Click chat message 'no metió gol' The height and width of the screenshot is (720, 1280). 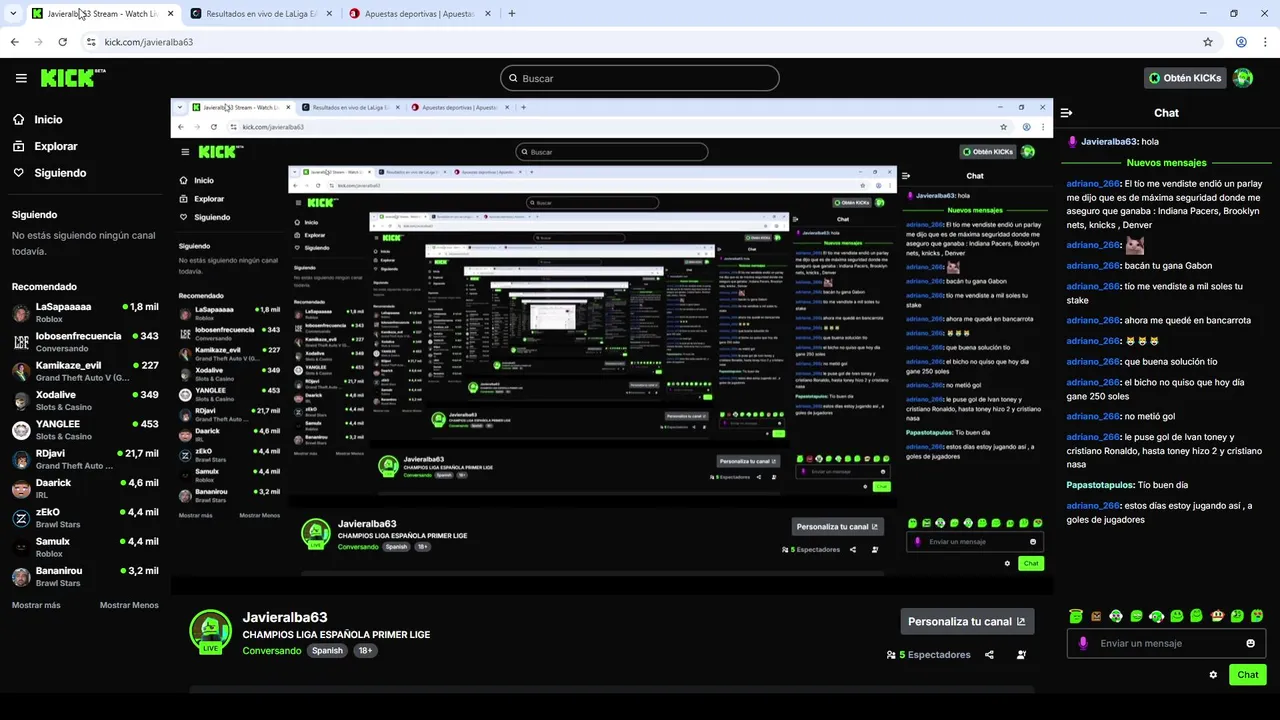click(1150, 416)
